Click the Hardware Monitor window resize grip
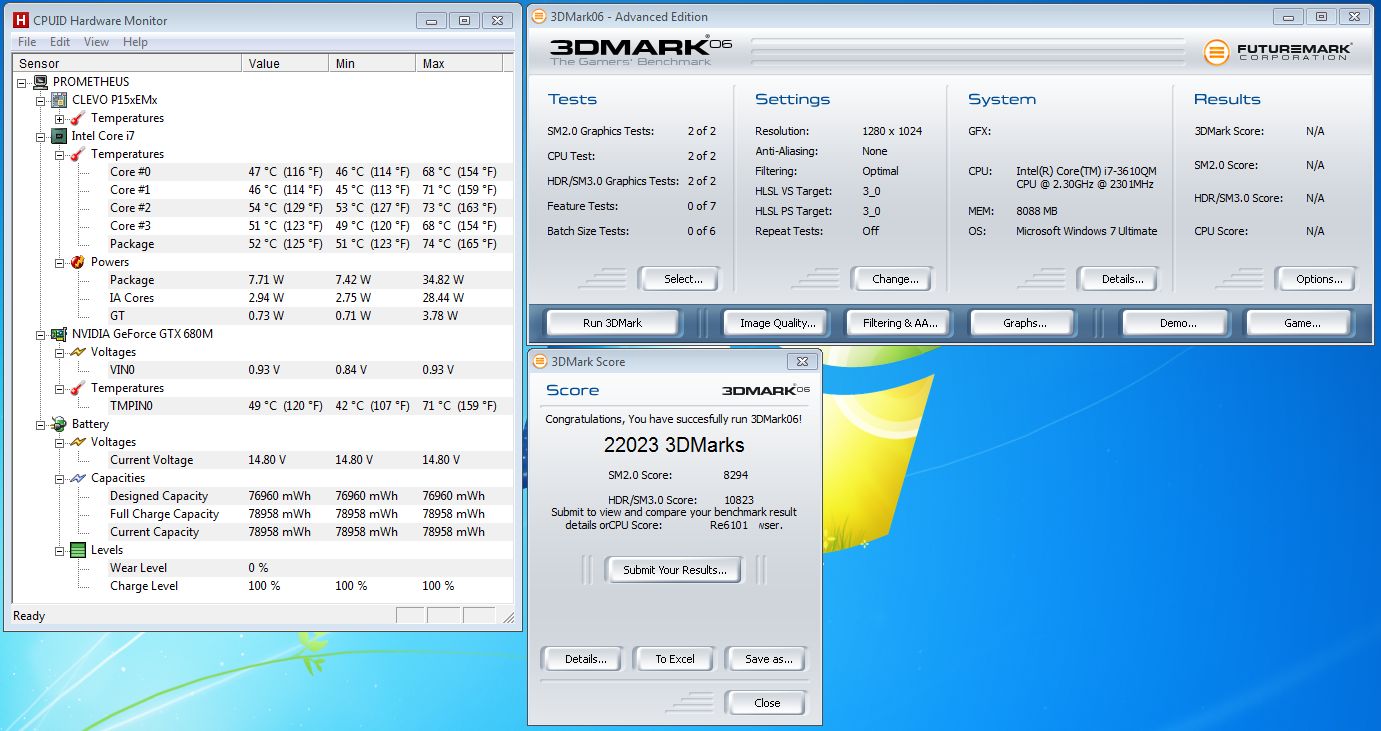Screen dimensions: 1381x731 pyautogui.click(x=509, y=617)
